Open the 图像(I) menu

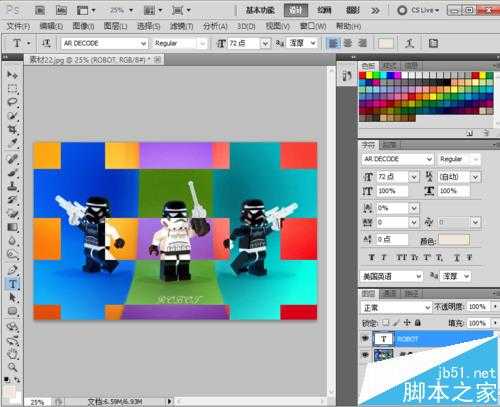click(83, 26)
